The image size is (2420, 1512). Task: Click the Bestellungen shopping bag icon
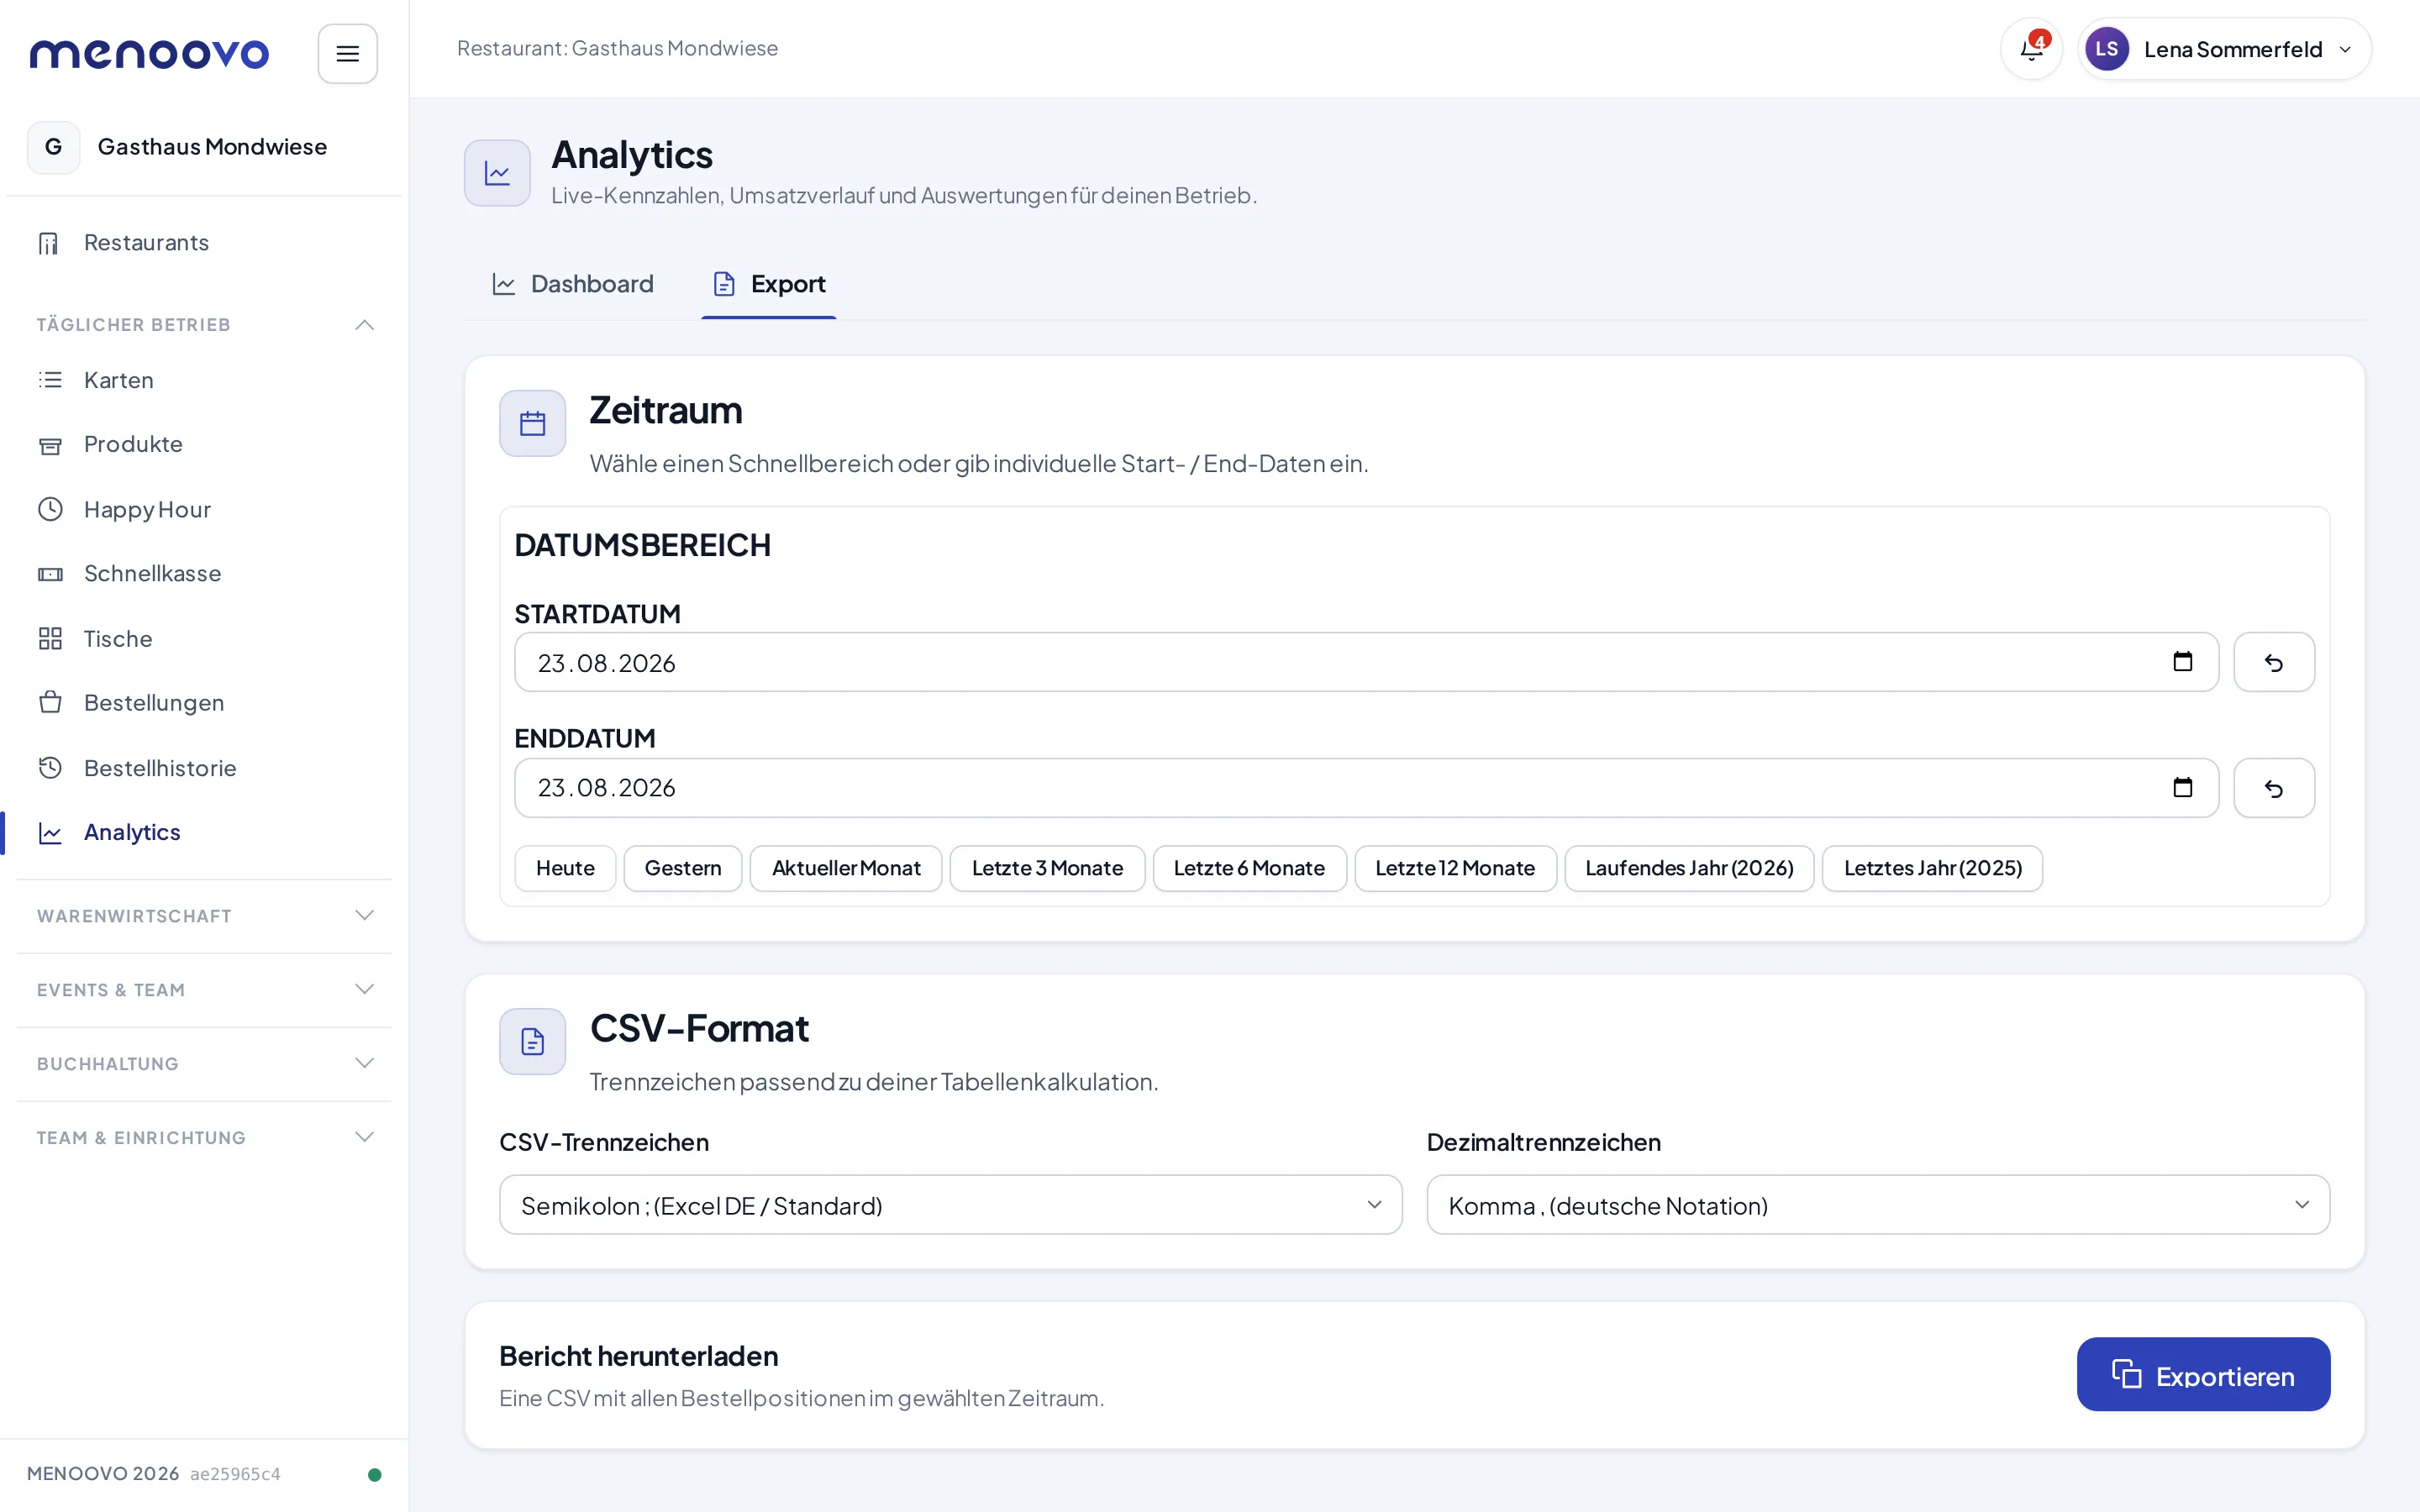[50, 702]
